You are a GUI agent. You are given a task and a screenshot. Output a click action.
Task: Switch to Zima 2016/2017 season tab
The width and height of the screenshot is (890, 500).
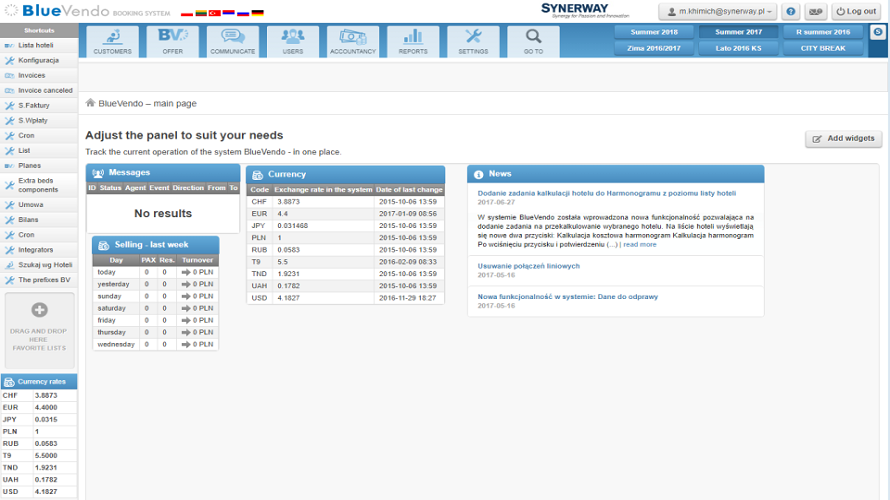(x=654, y=48)
